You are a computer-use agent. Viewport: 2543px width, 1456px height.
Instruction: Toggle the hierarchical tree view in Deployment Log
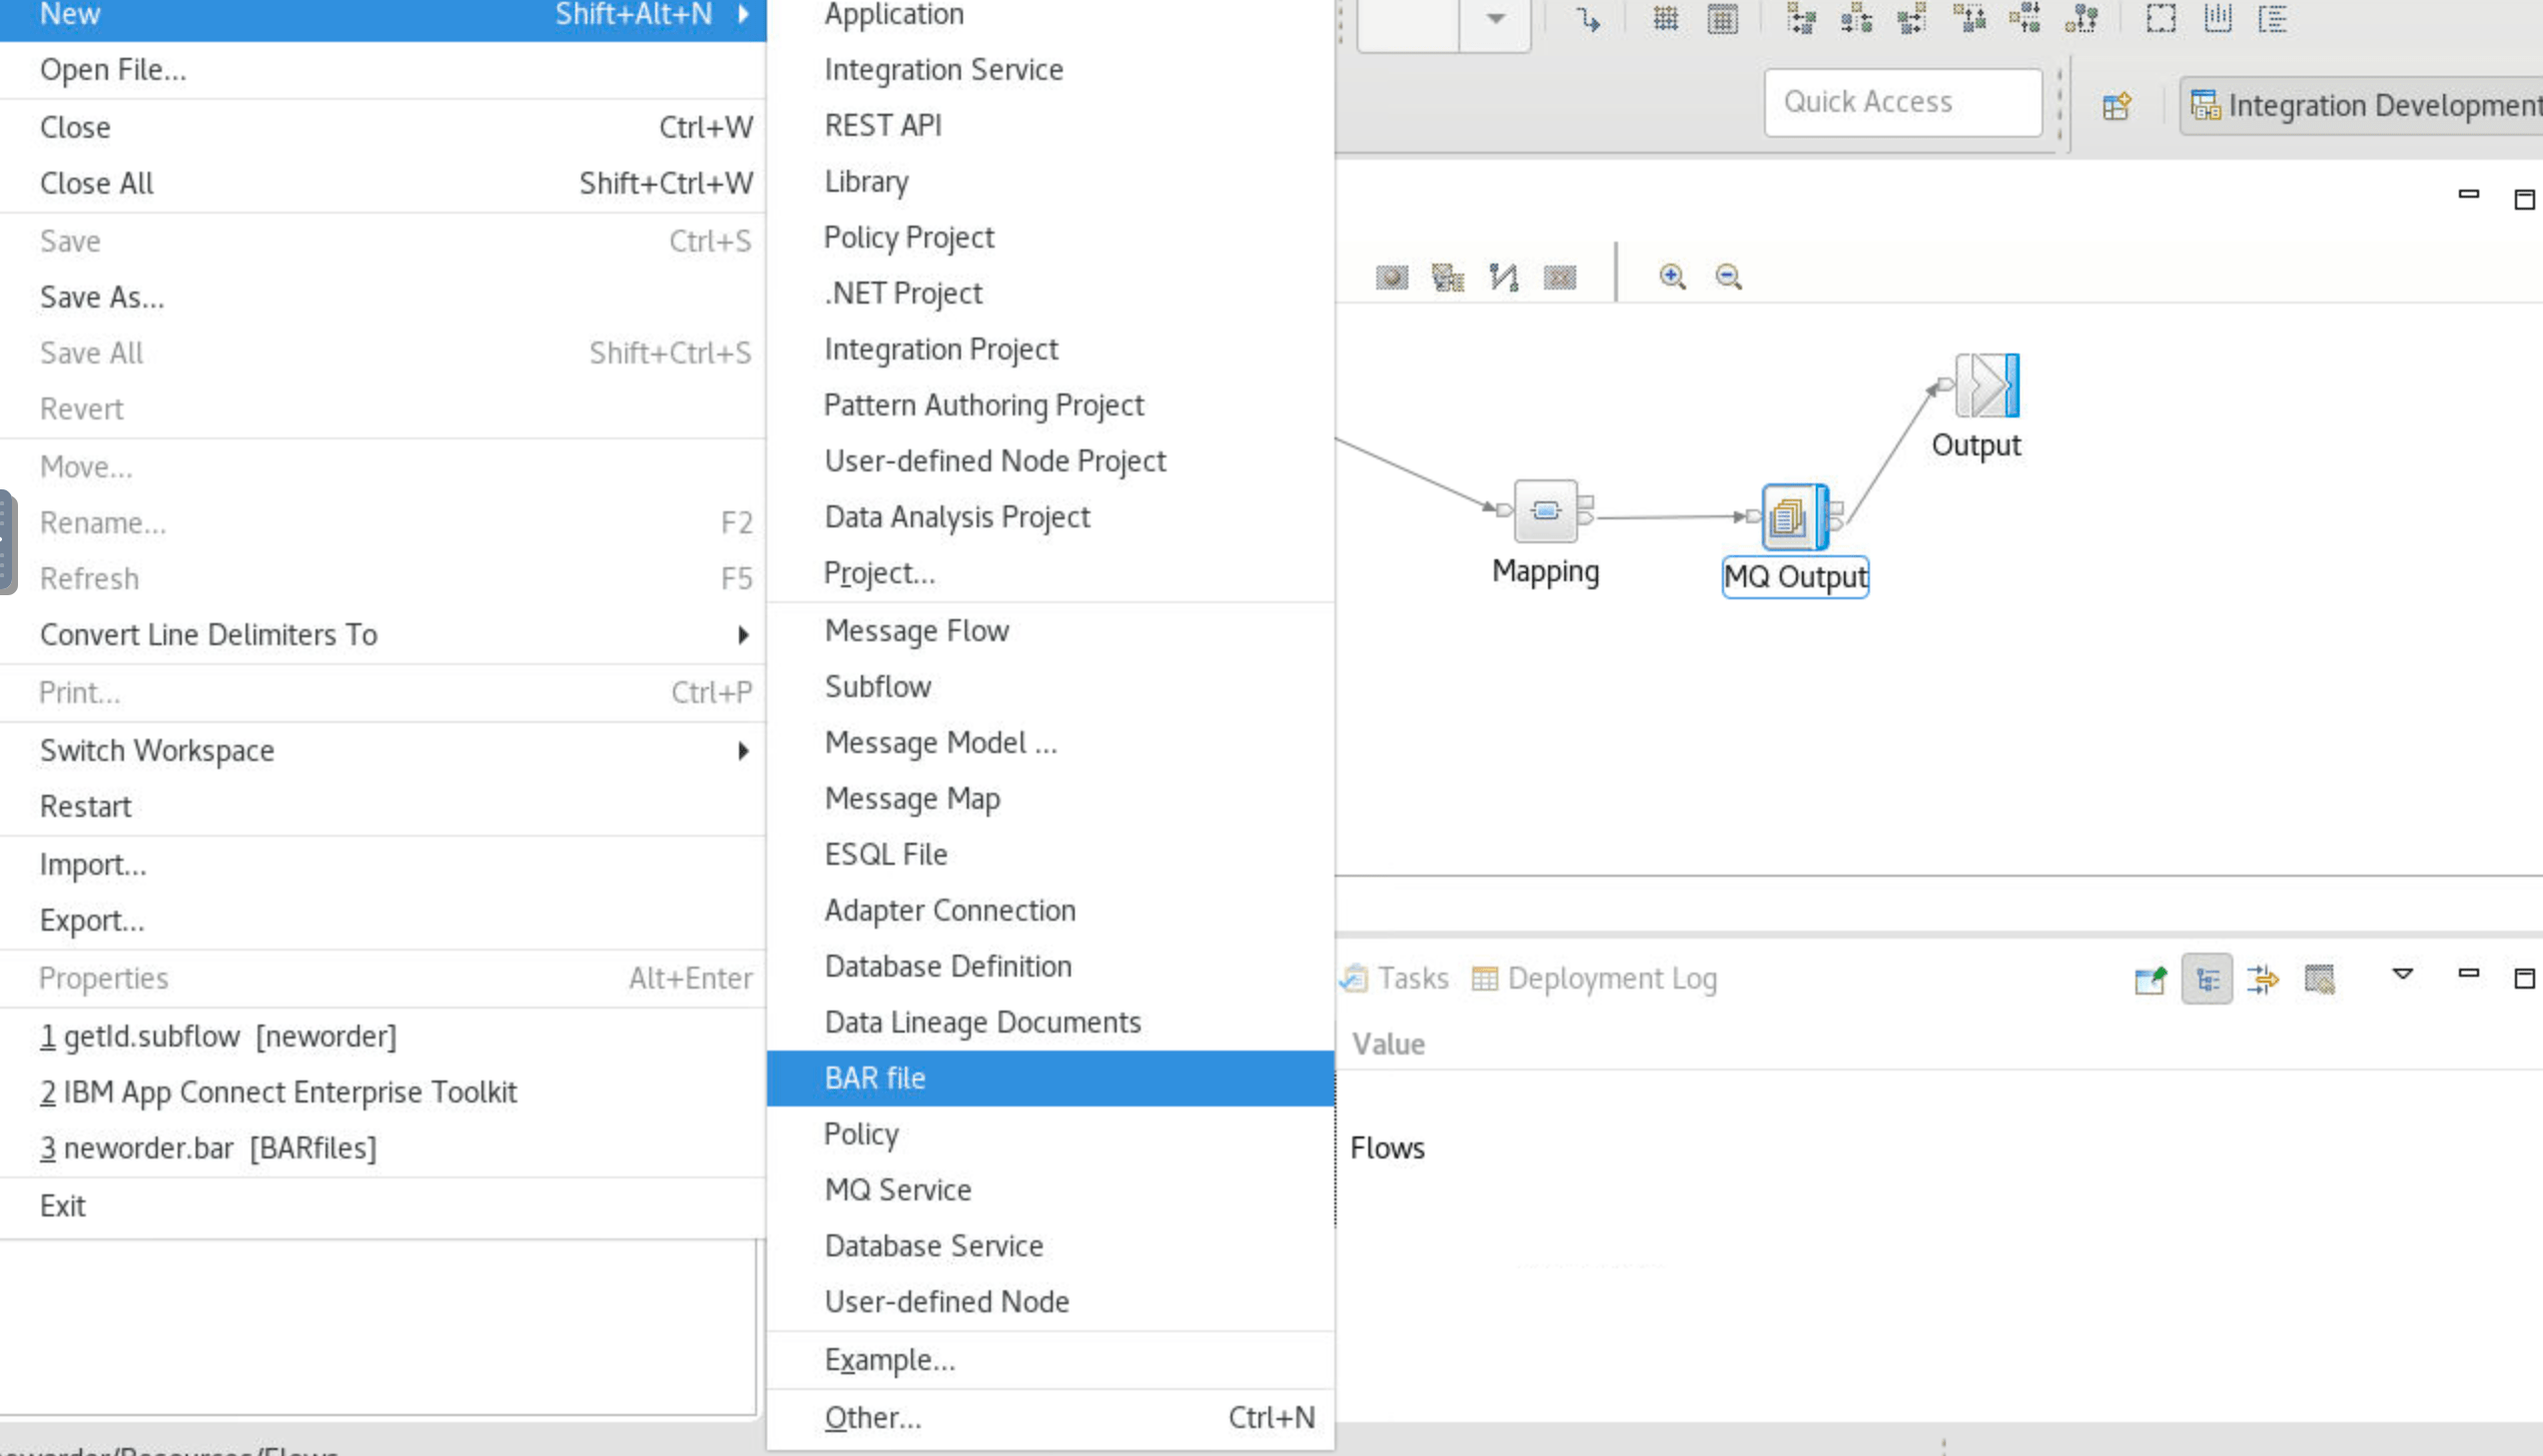coord(2206,978)
